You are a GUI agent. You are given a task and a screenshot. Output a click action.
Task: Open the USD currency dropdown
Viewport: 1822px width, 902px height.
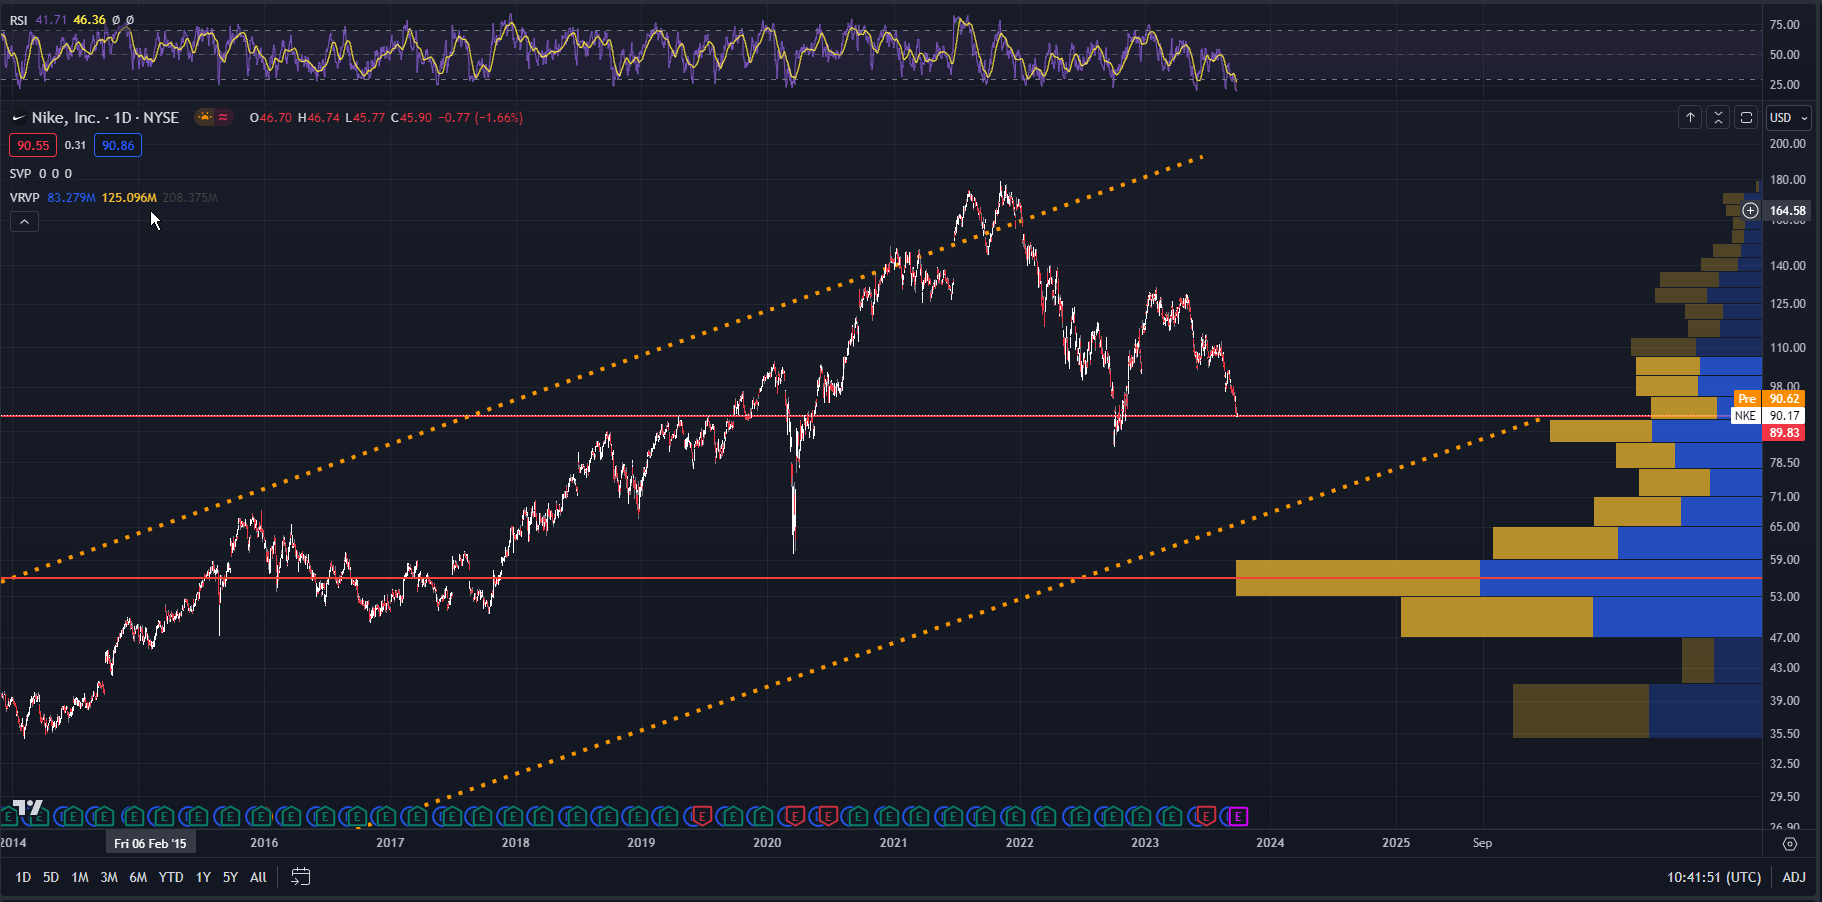1788,118
